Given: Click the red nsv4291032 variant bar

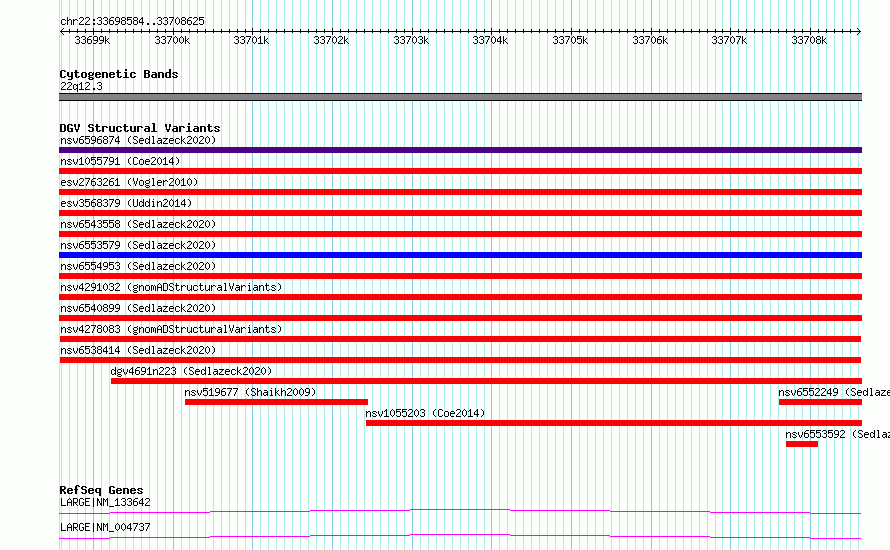Looking at the screenshot, I should 460,297.
